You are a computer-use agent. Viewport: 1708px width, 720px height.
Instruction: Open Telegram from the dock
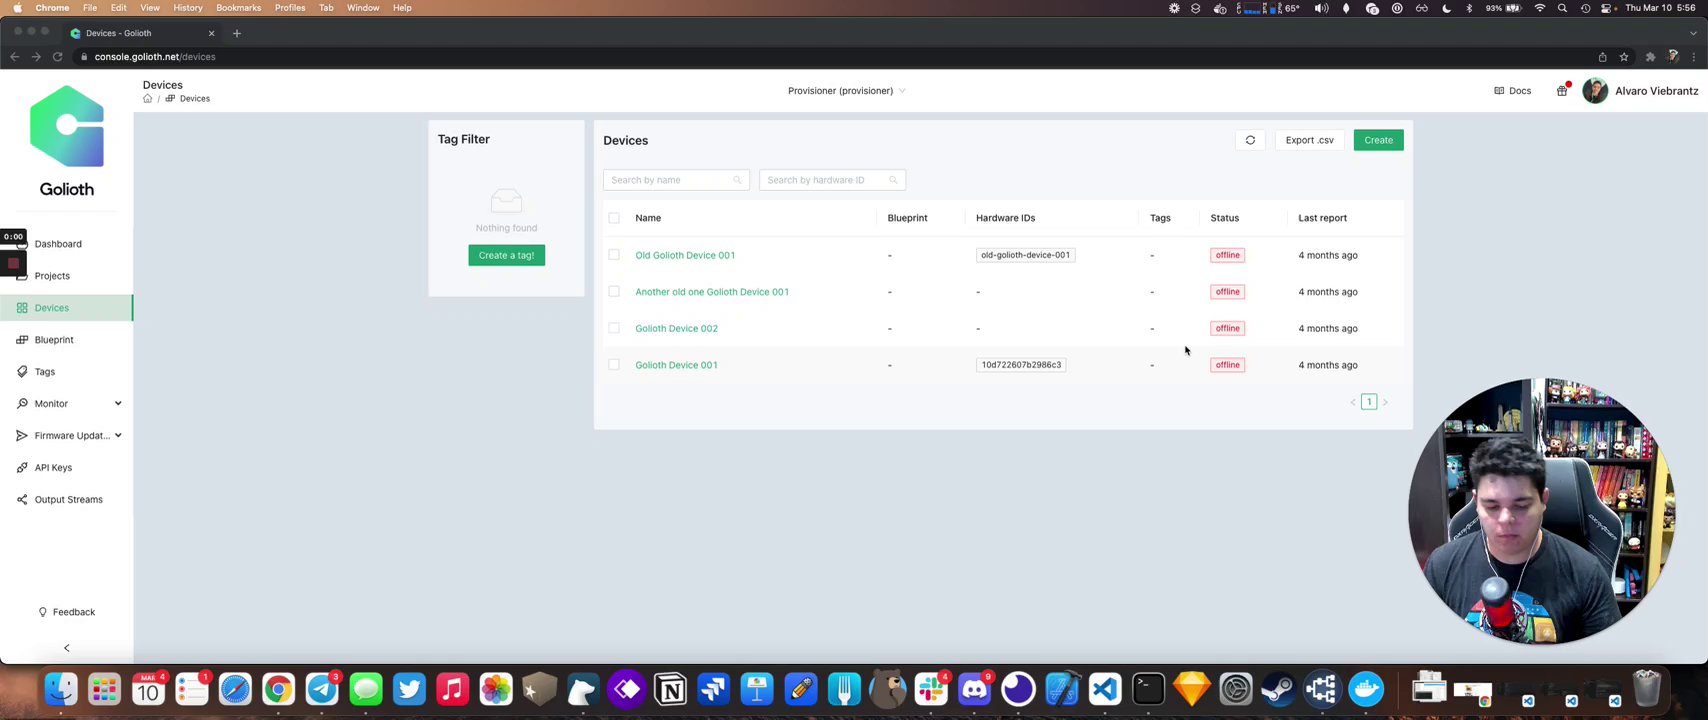coord(322,689)
